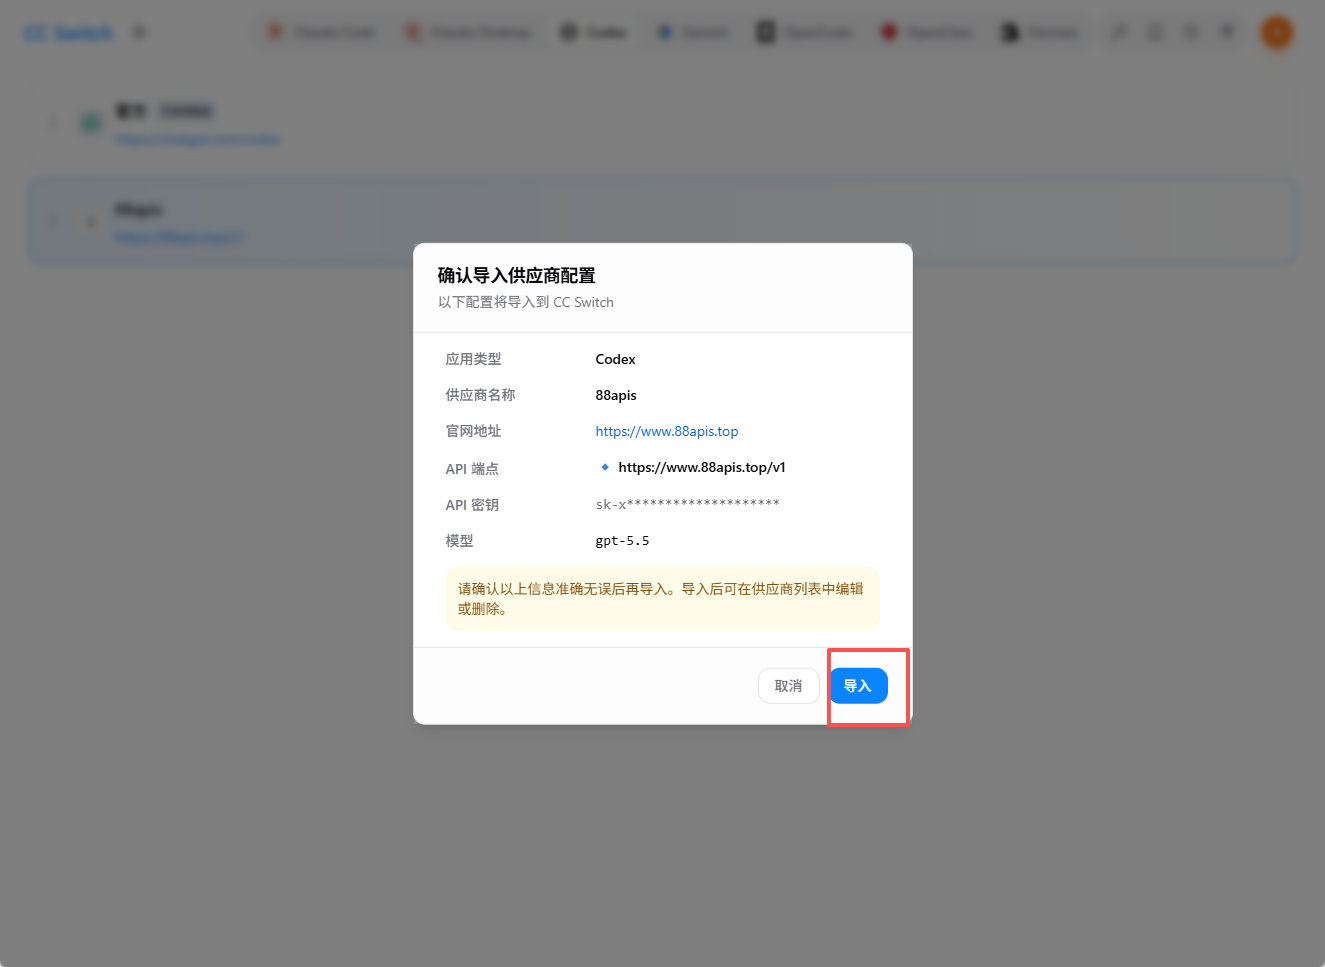This screenshot has height=967, width=1325.
Task: Click the CC Switch title in background window
Action: tap(68, 33)
